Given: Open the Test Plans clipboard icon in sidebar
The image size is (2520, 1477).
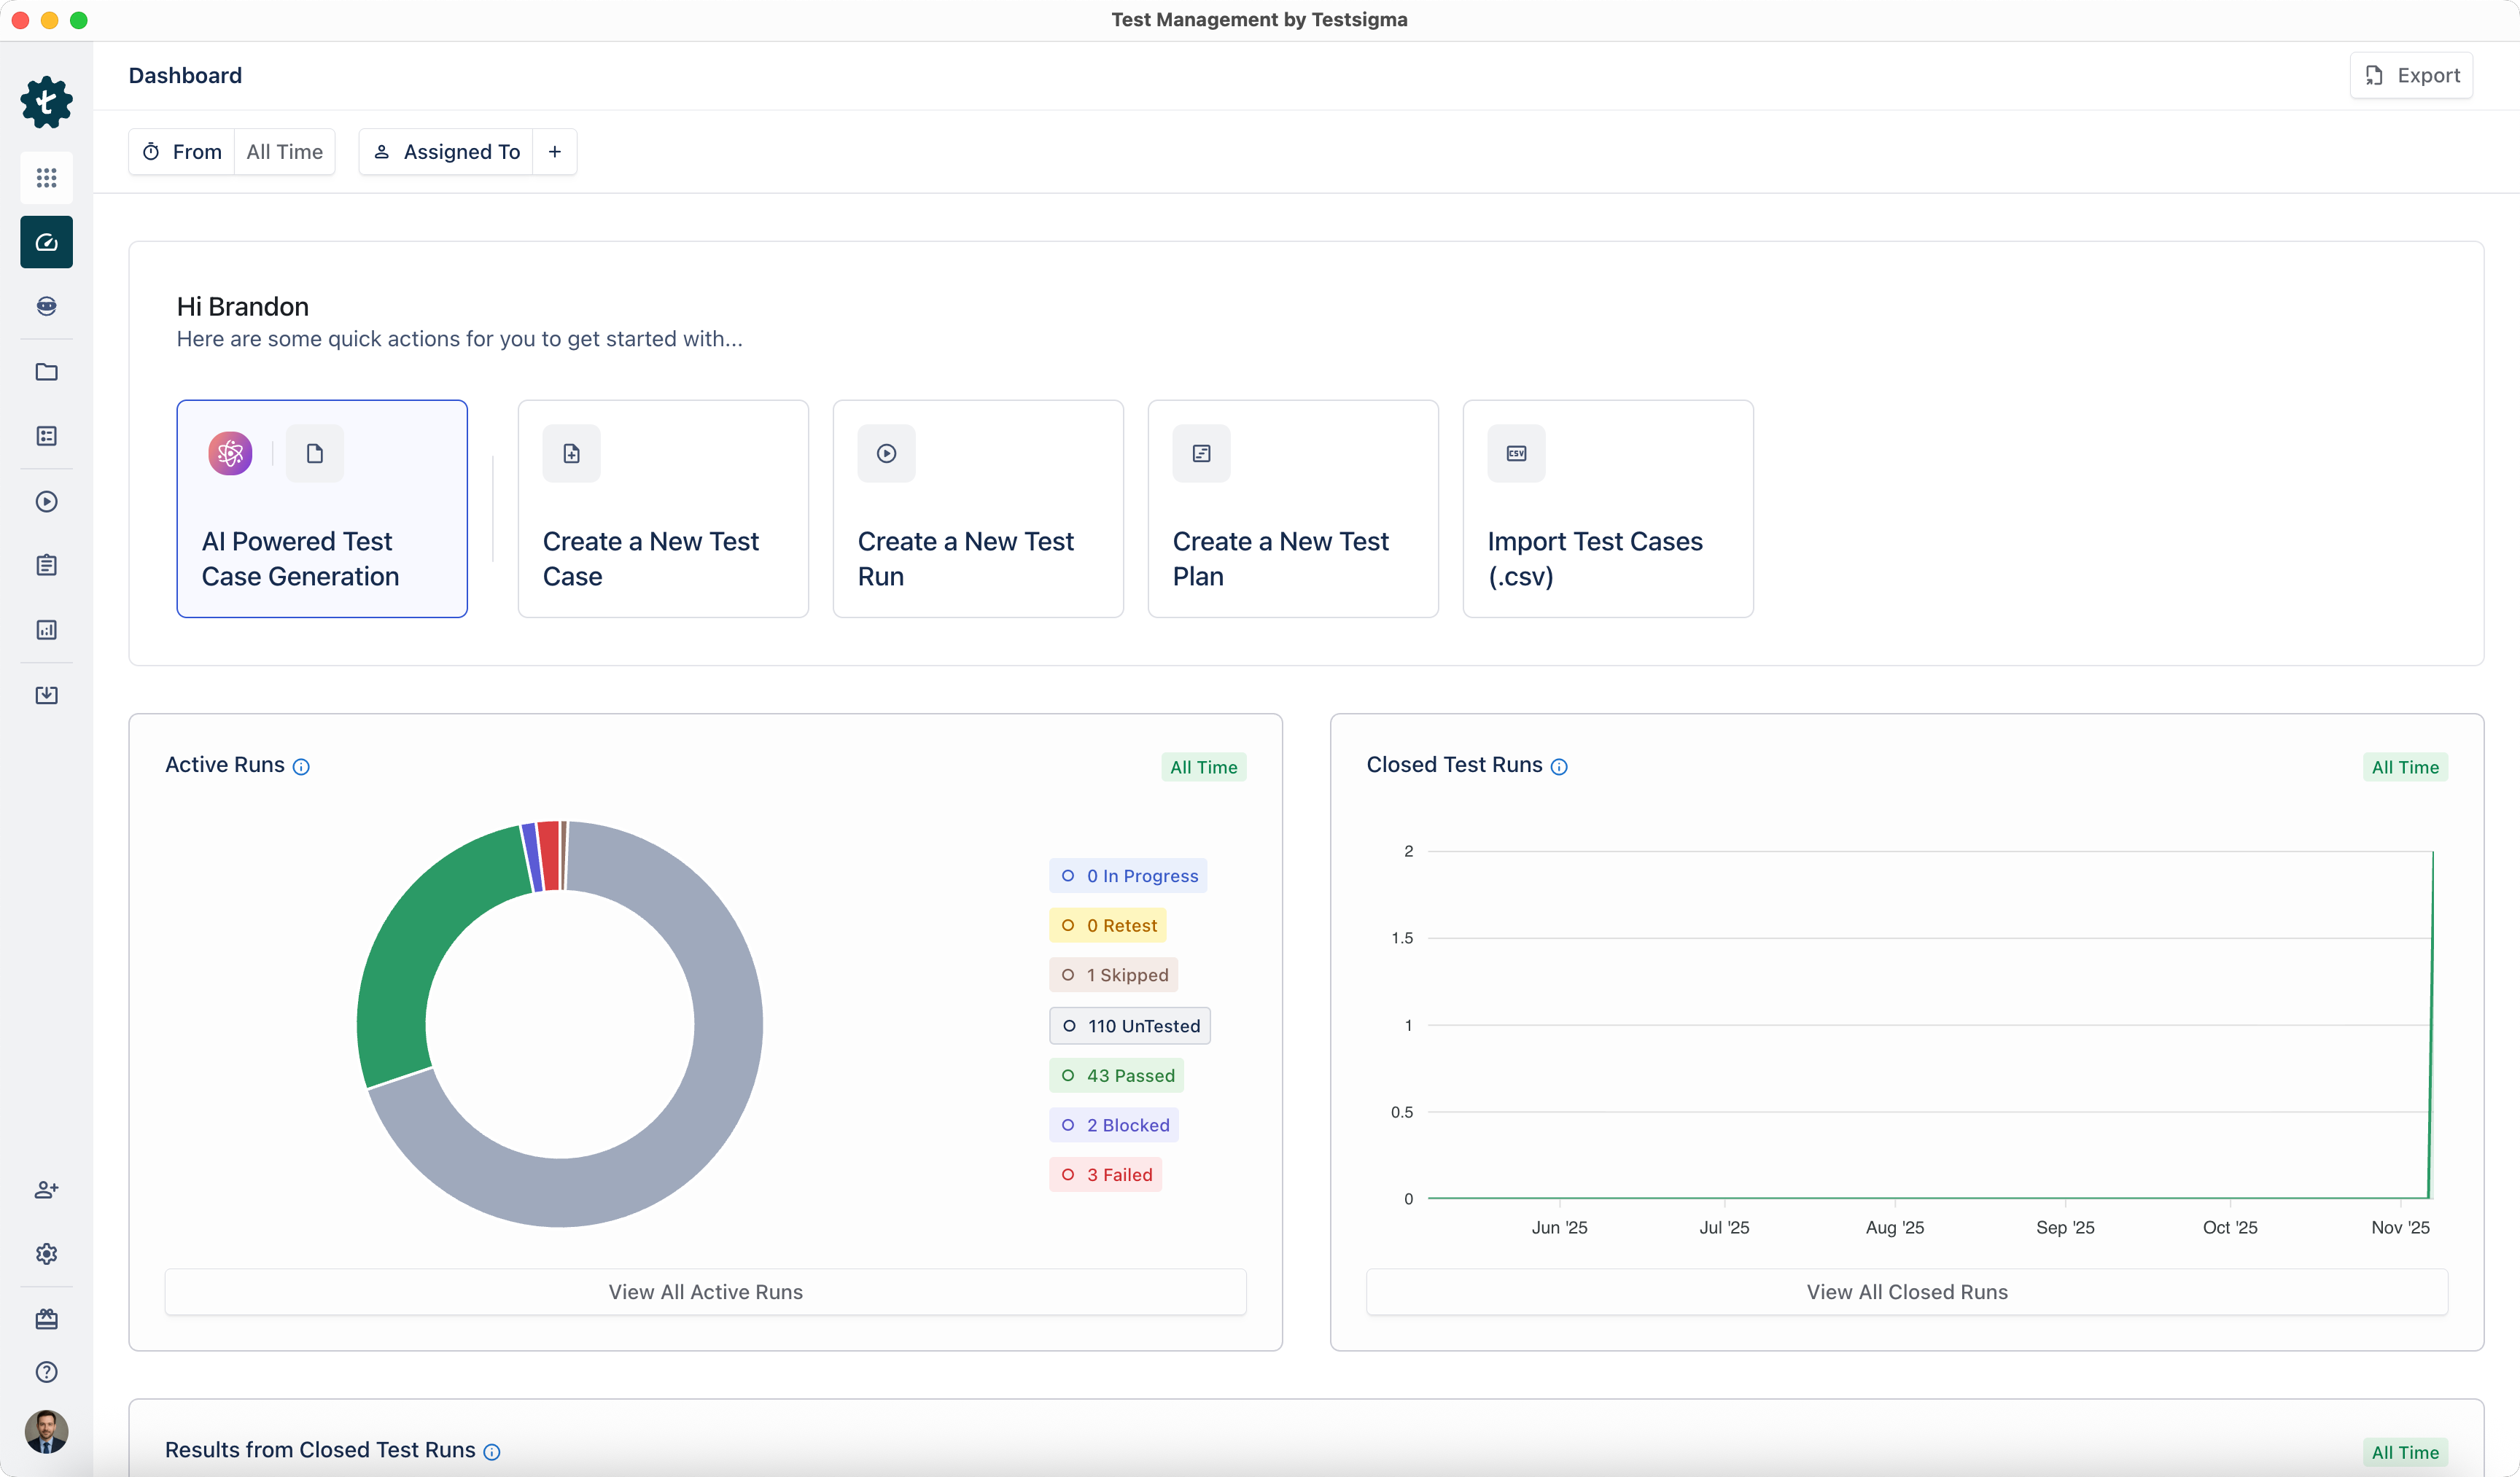Looking at the screenshot, I should pyautogui.click(x=46, y=565).
